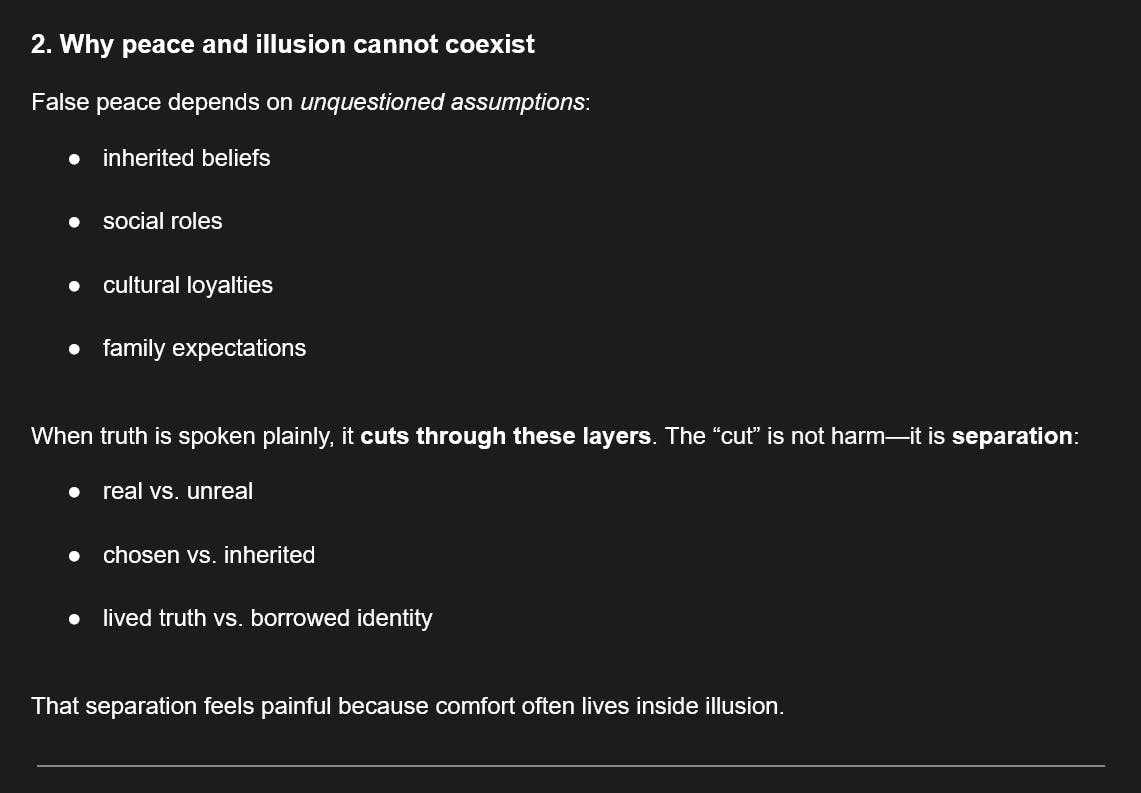Click the text "When truth is spoken plainly"
The height and width of the screenshot is (793, 1141).
coord(180,436)
